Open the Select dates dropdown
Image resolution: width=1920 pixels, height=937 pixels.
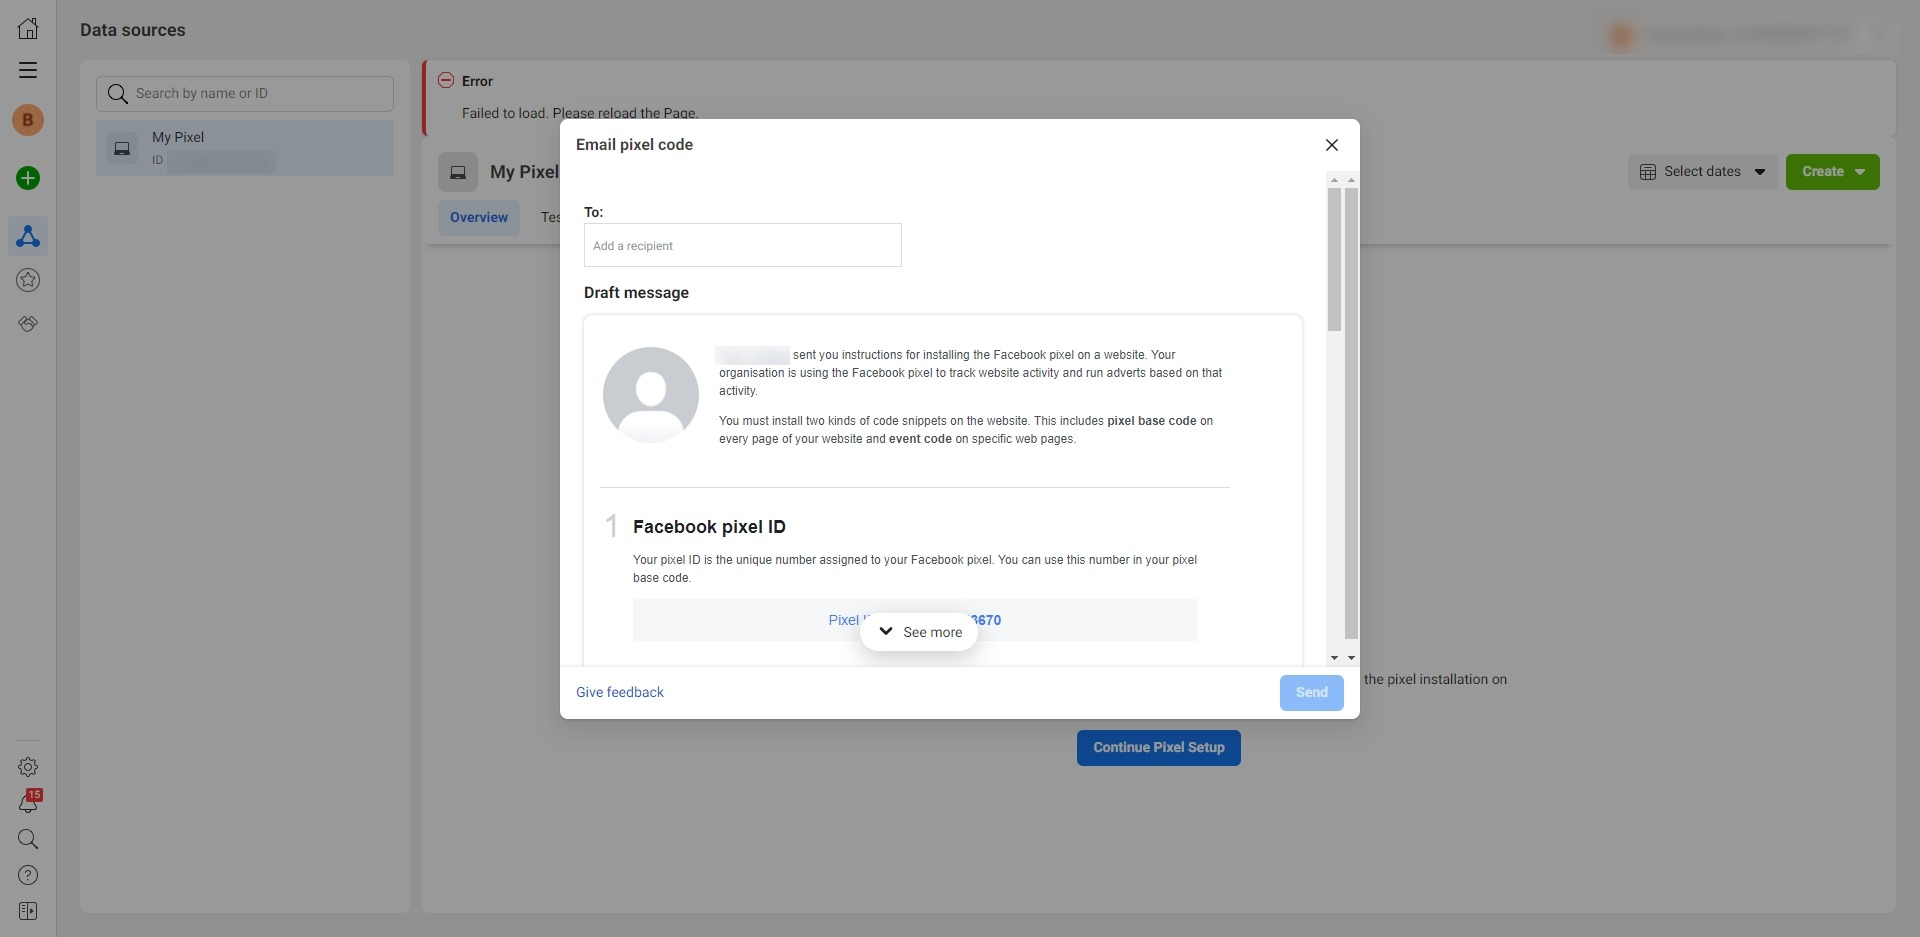point(1703,171)
